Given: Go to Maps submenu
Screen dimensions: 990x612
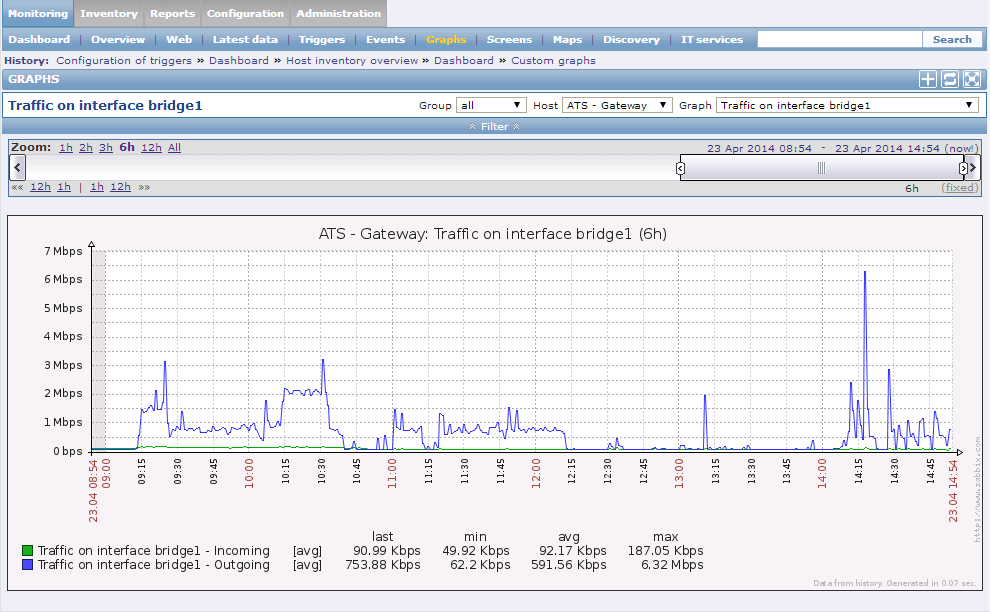Looking at the screenshot, I should pos(568,39).
